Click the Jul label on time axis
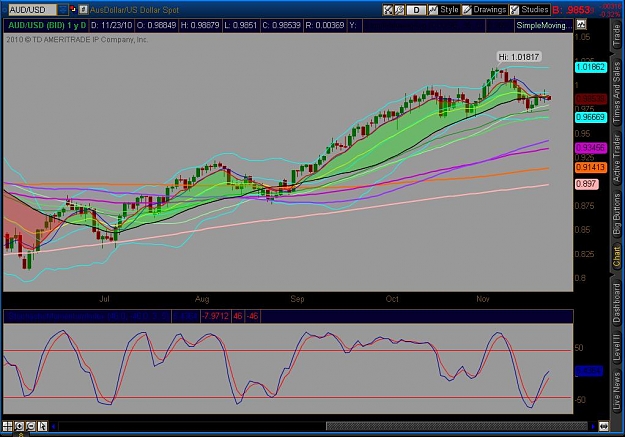 click(x=104, y=299)
